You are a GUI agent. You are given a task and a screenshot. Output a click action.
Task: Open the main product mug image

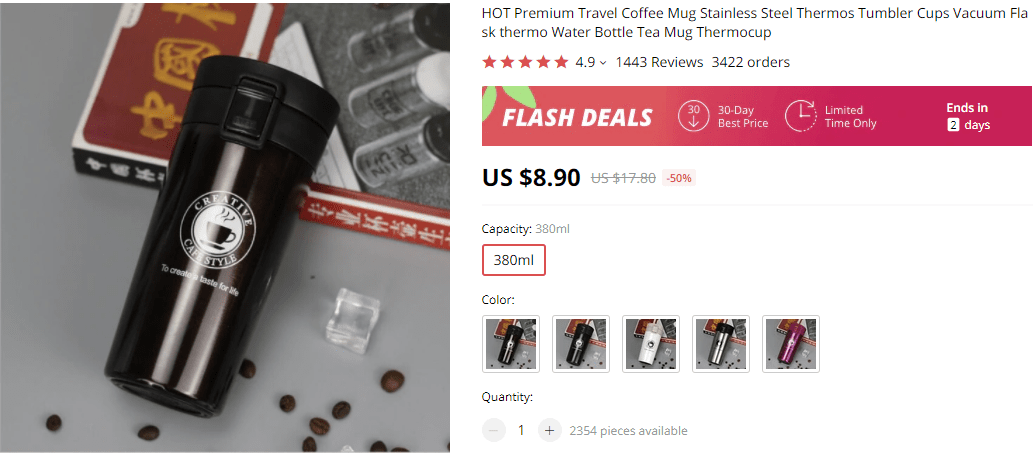(x=225, y=228)
